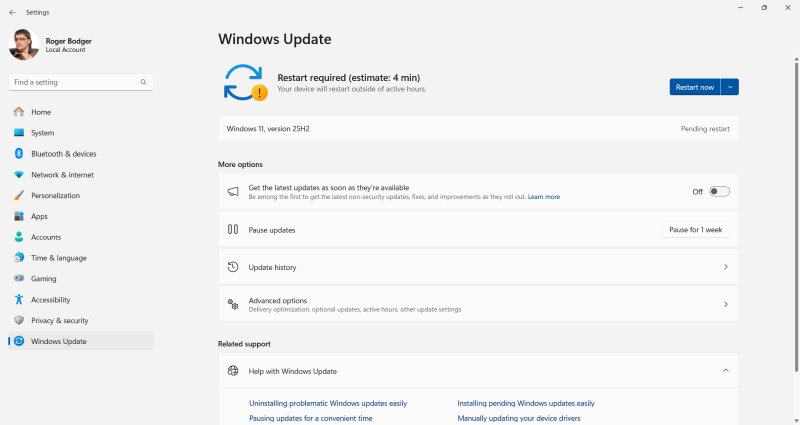
Task: Click the Advanced options row title
Action: (278, 301)
